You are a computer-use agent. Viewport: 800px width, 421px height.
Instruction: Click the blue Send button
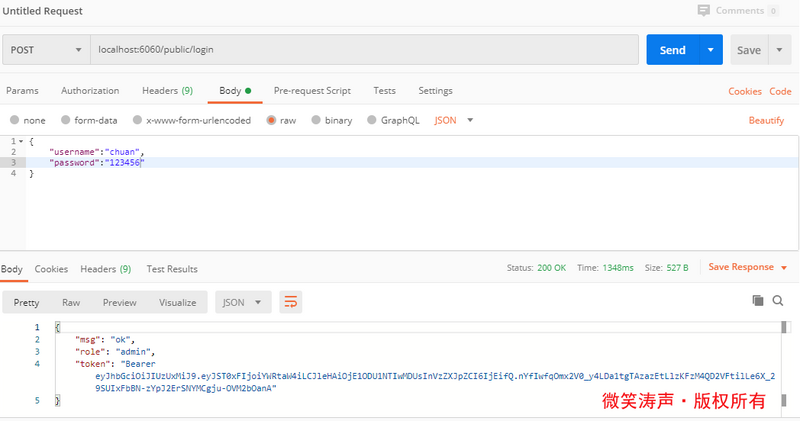(x=672, y=50)
